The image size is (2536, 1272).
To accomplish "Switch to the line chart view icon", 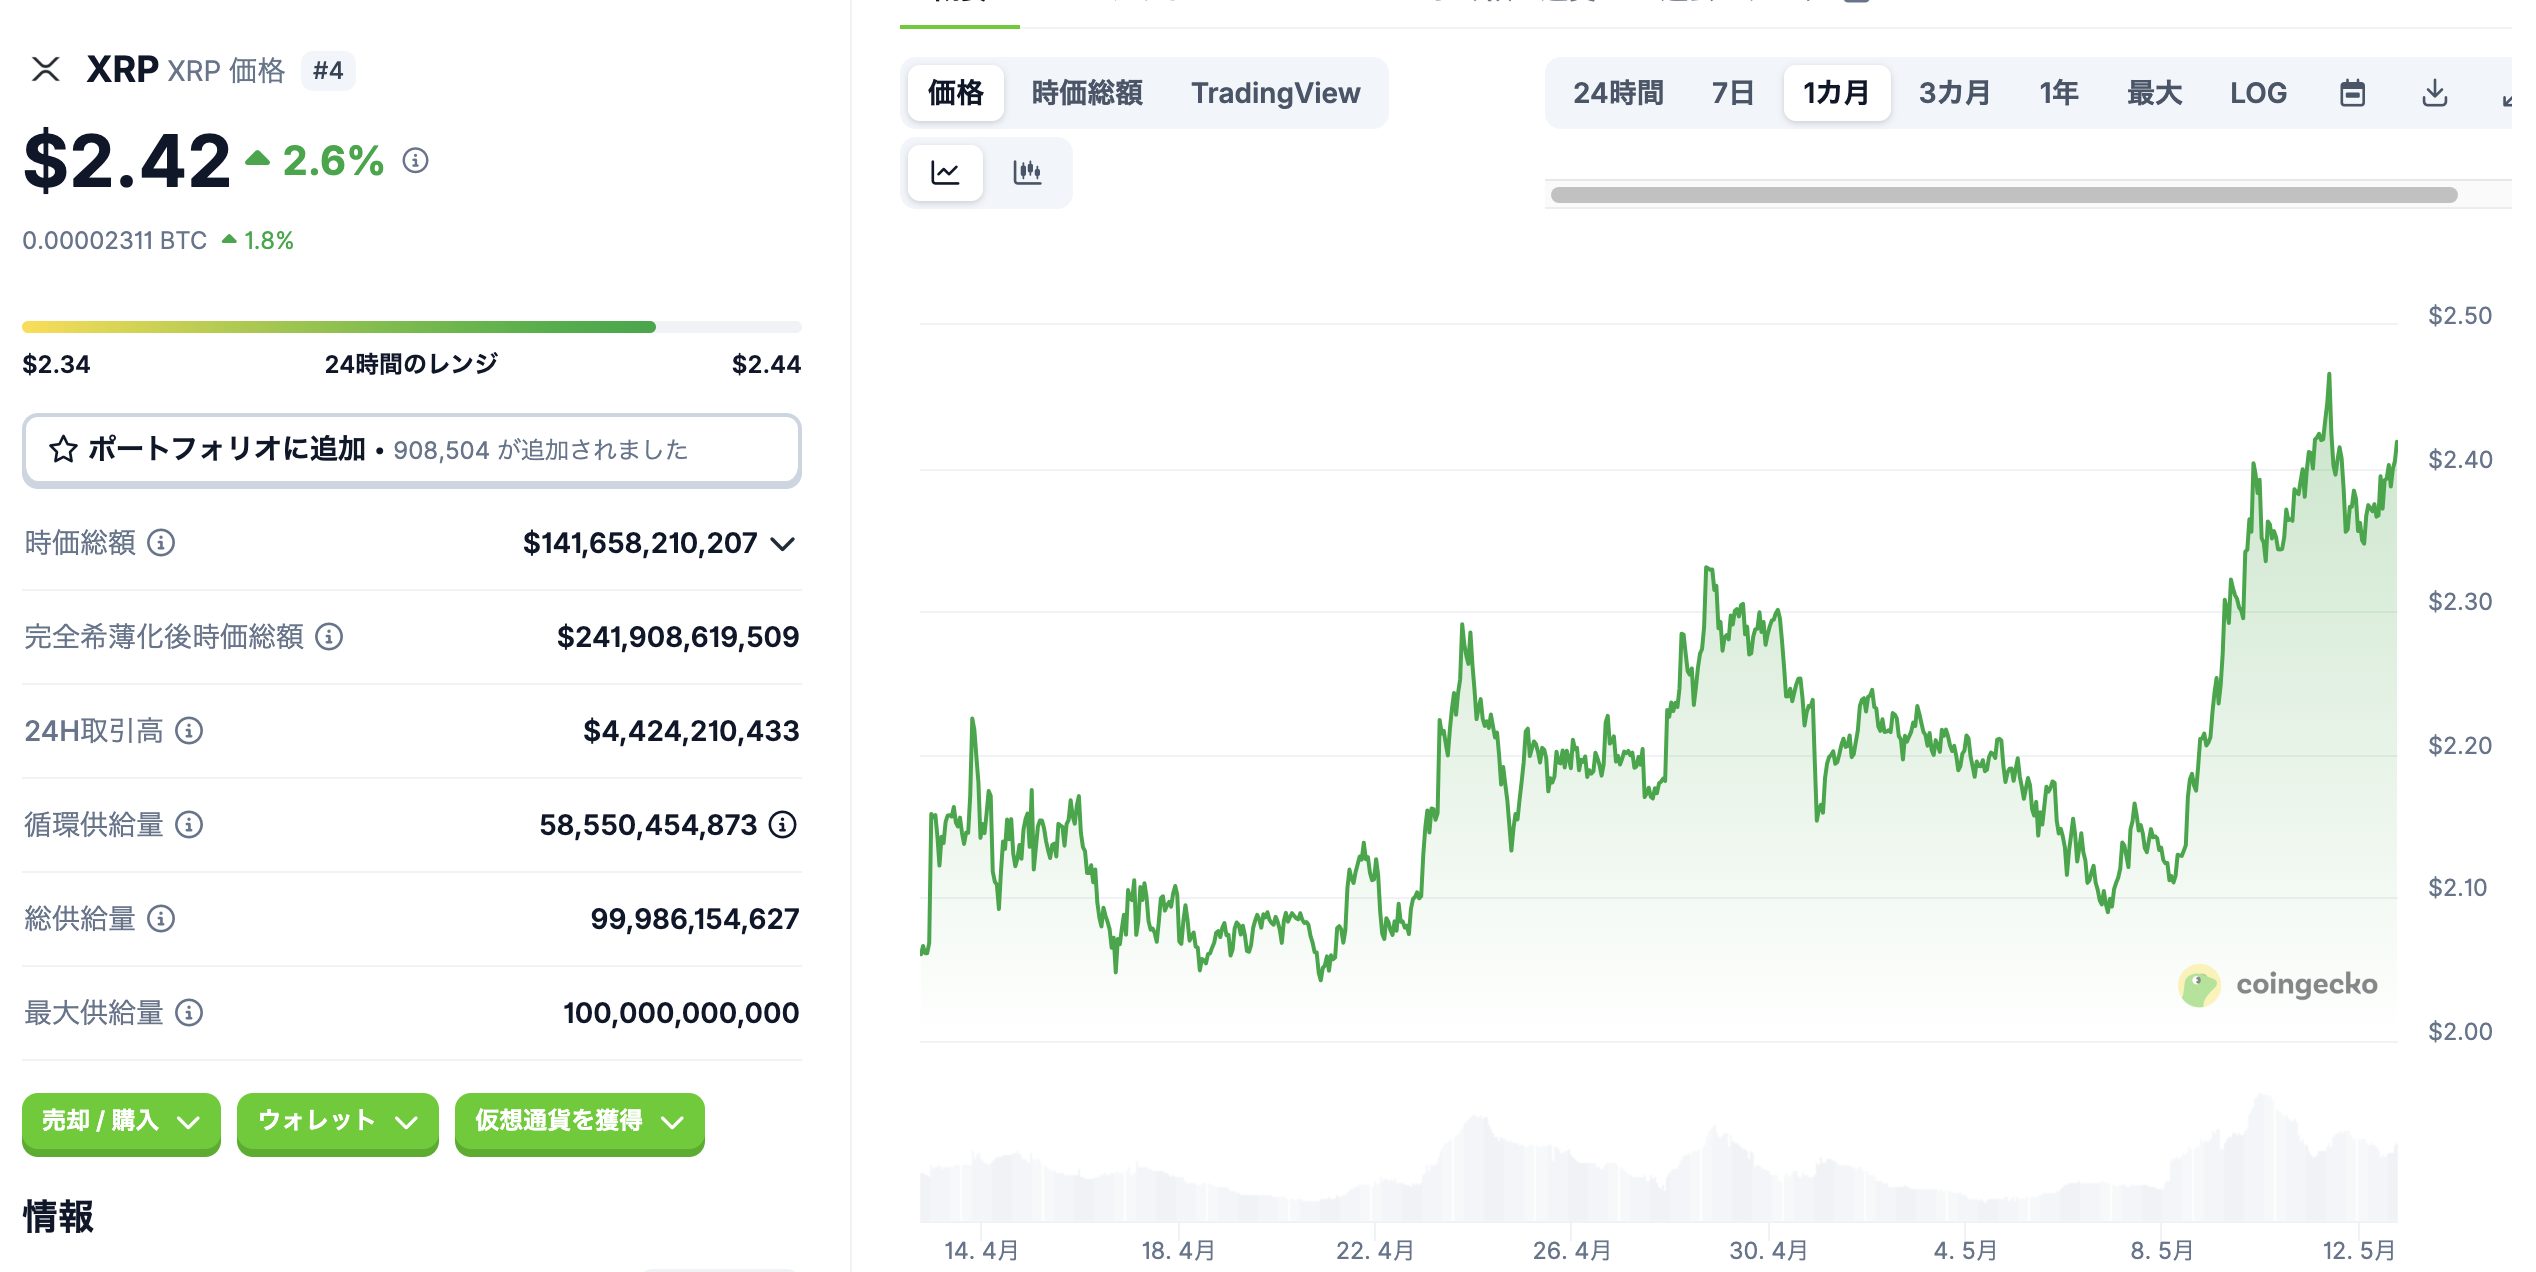I will coord(945,173).
